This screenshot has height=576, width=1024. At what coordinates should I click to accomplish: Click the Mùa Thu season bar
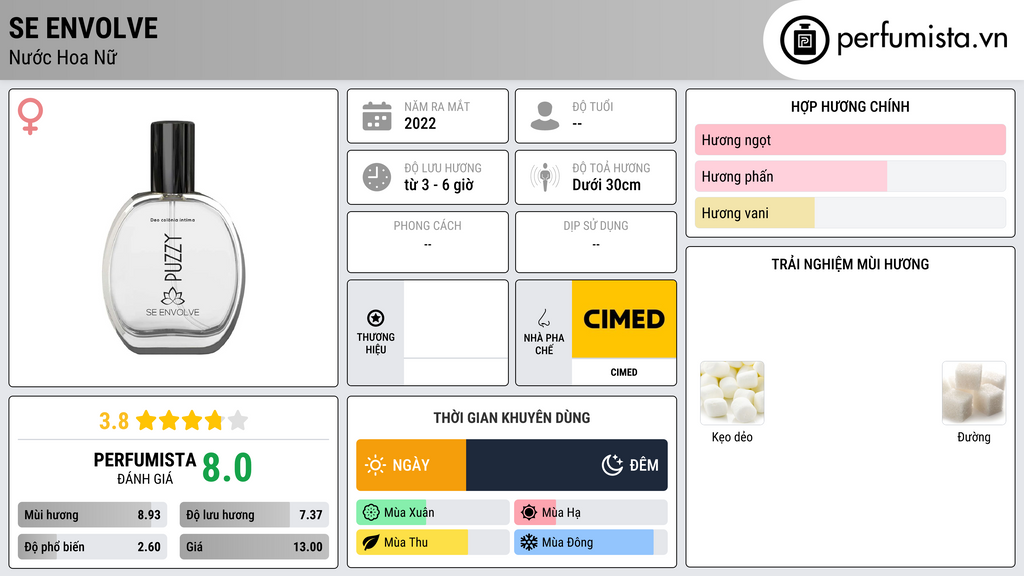432,542
